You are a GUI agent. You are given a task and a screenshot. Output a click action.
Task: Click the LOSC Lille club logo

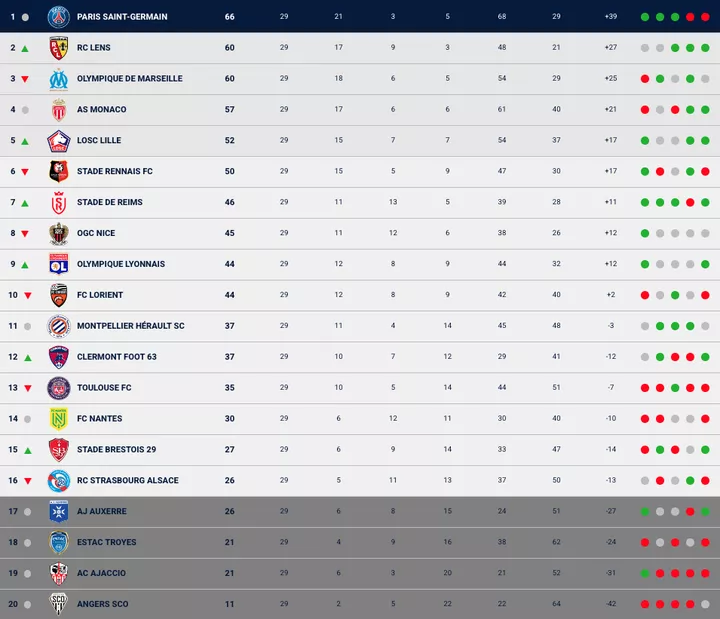click(x=58, y=141)
